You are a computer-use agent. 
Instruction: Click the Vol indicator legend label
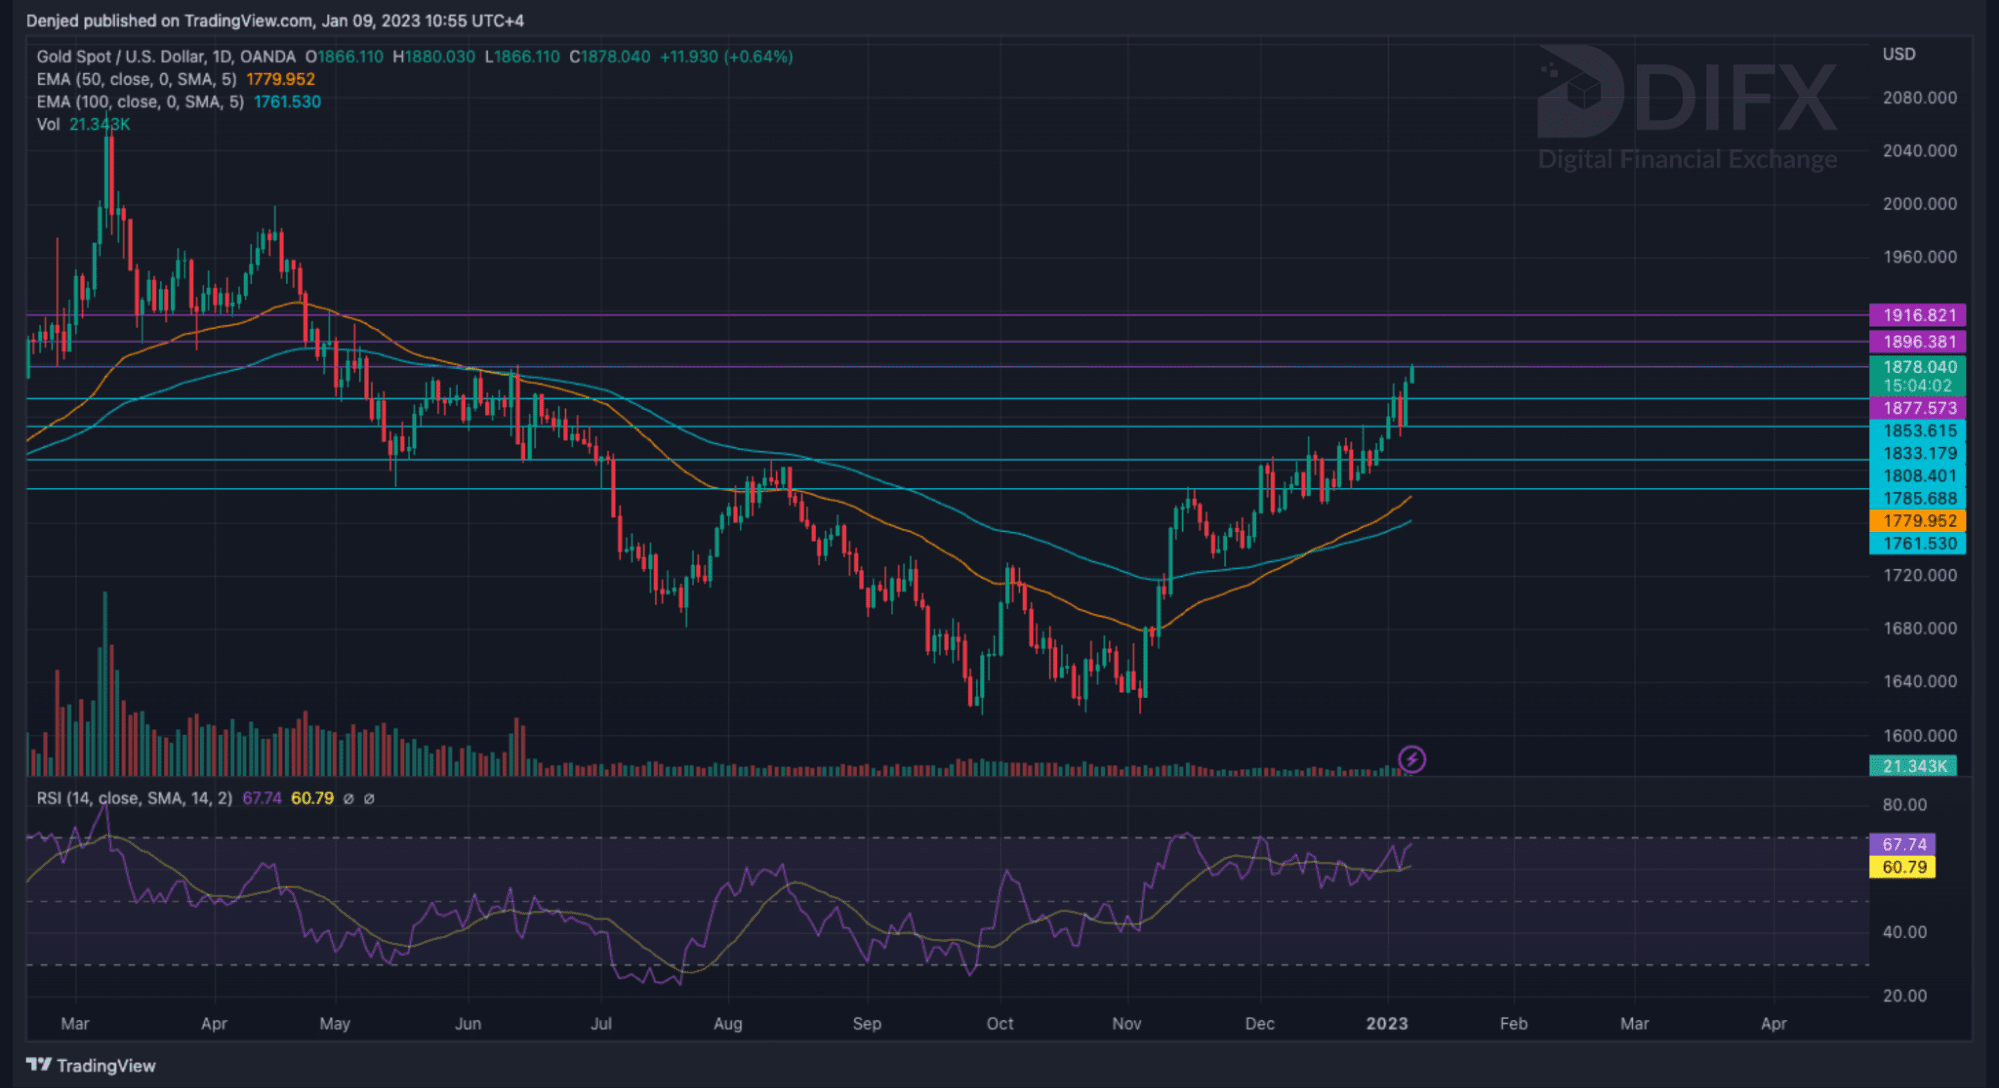coord(48,125)
